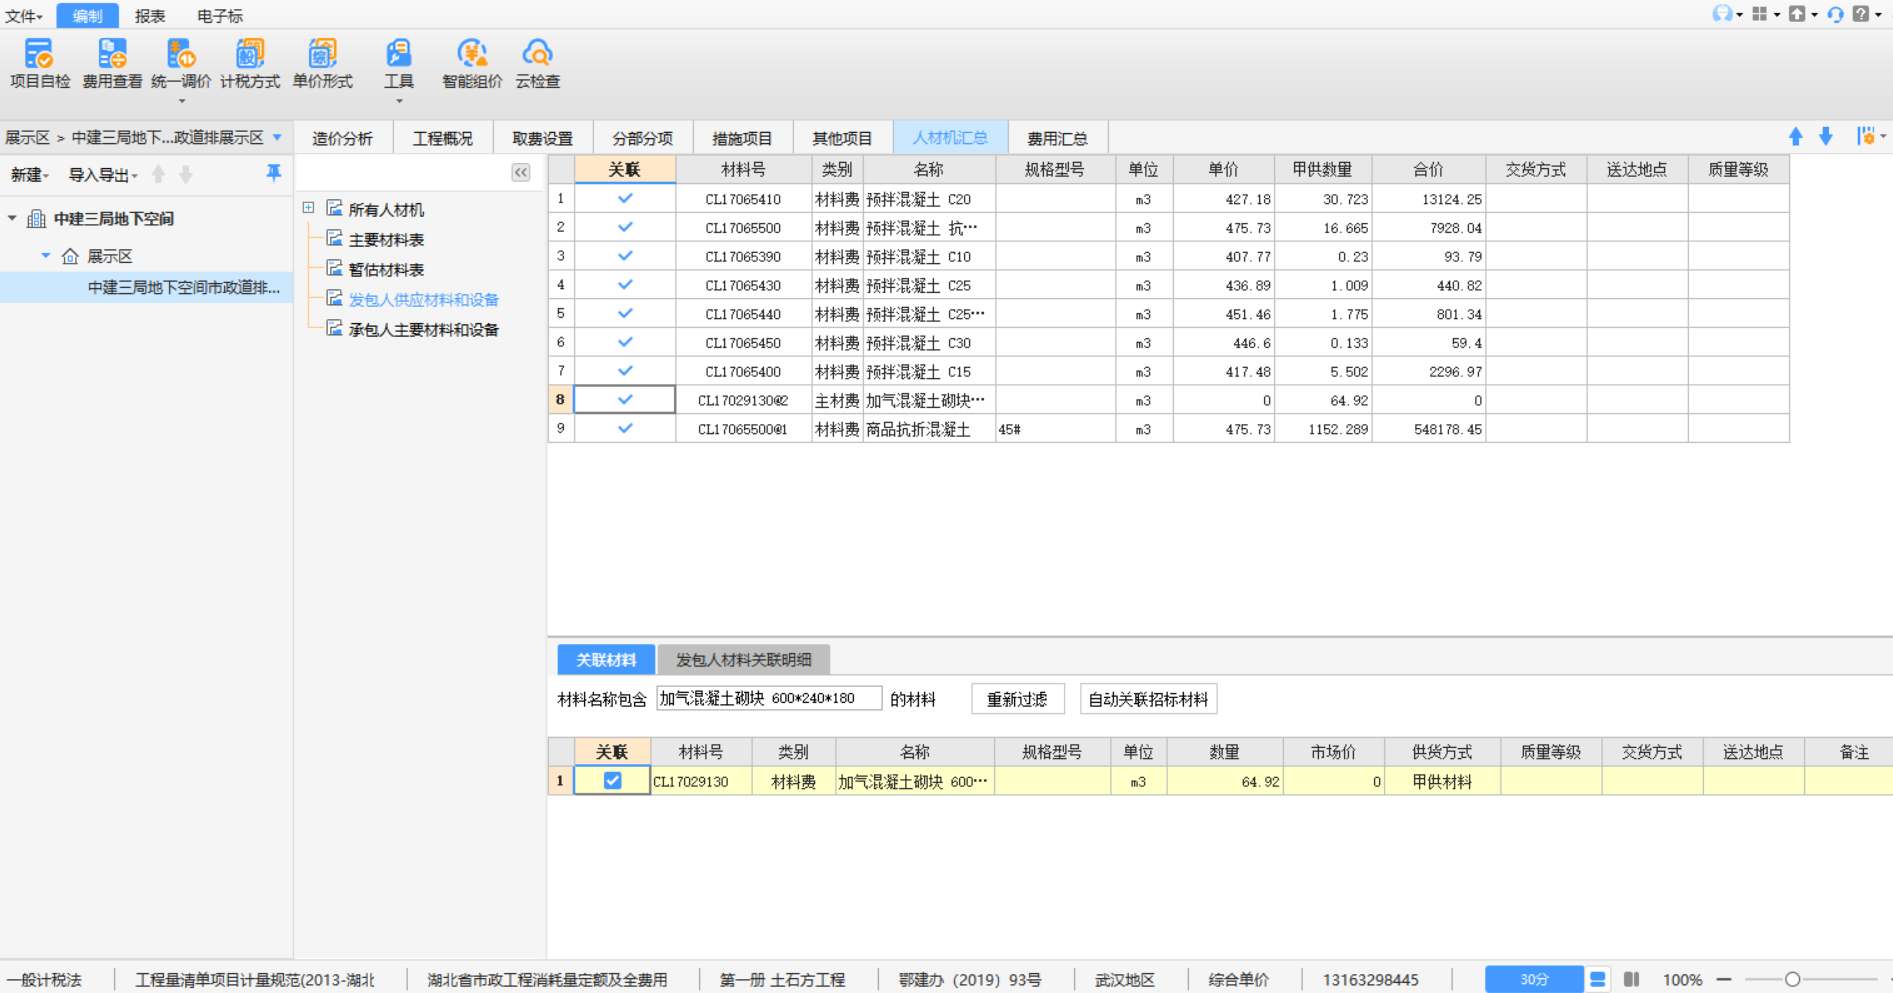The image size is (1893, 993).
Task: Open the 分部分项 tab
Action: coord(642,138)
